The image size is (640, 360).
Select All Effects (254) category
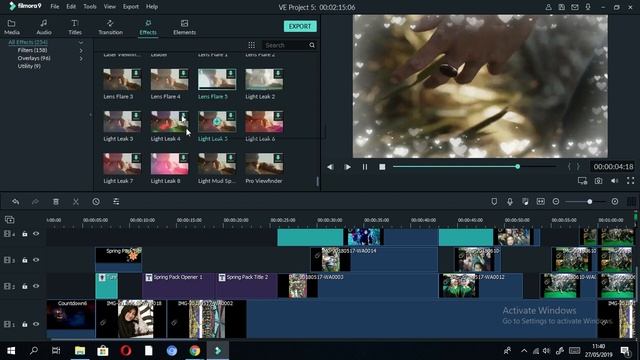28,42
